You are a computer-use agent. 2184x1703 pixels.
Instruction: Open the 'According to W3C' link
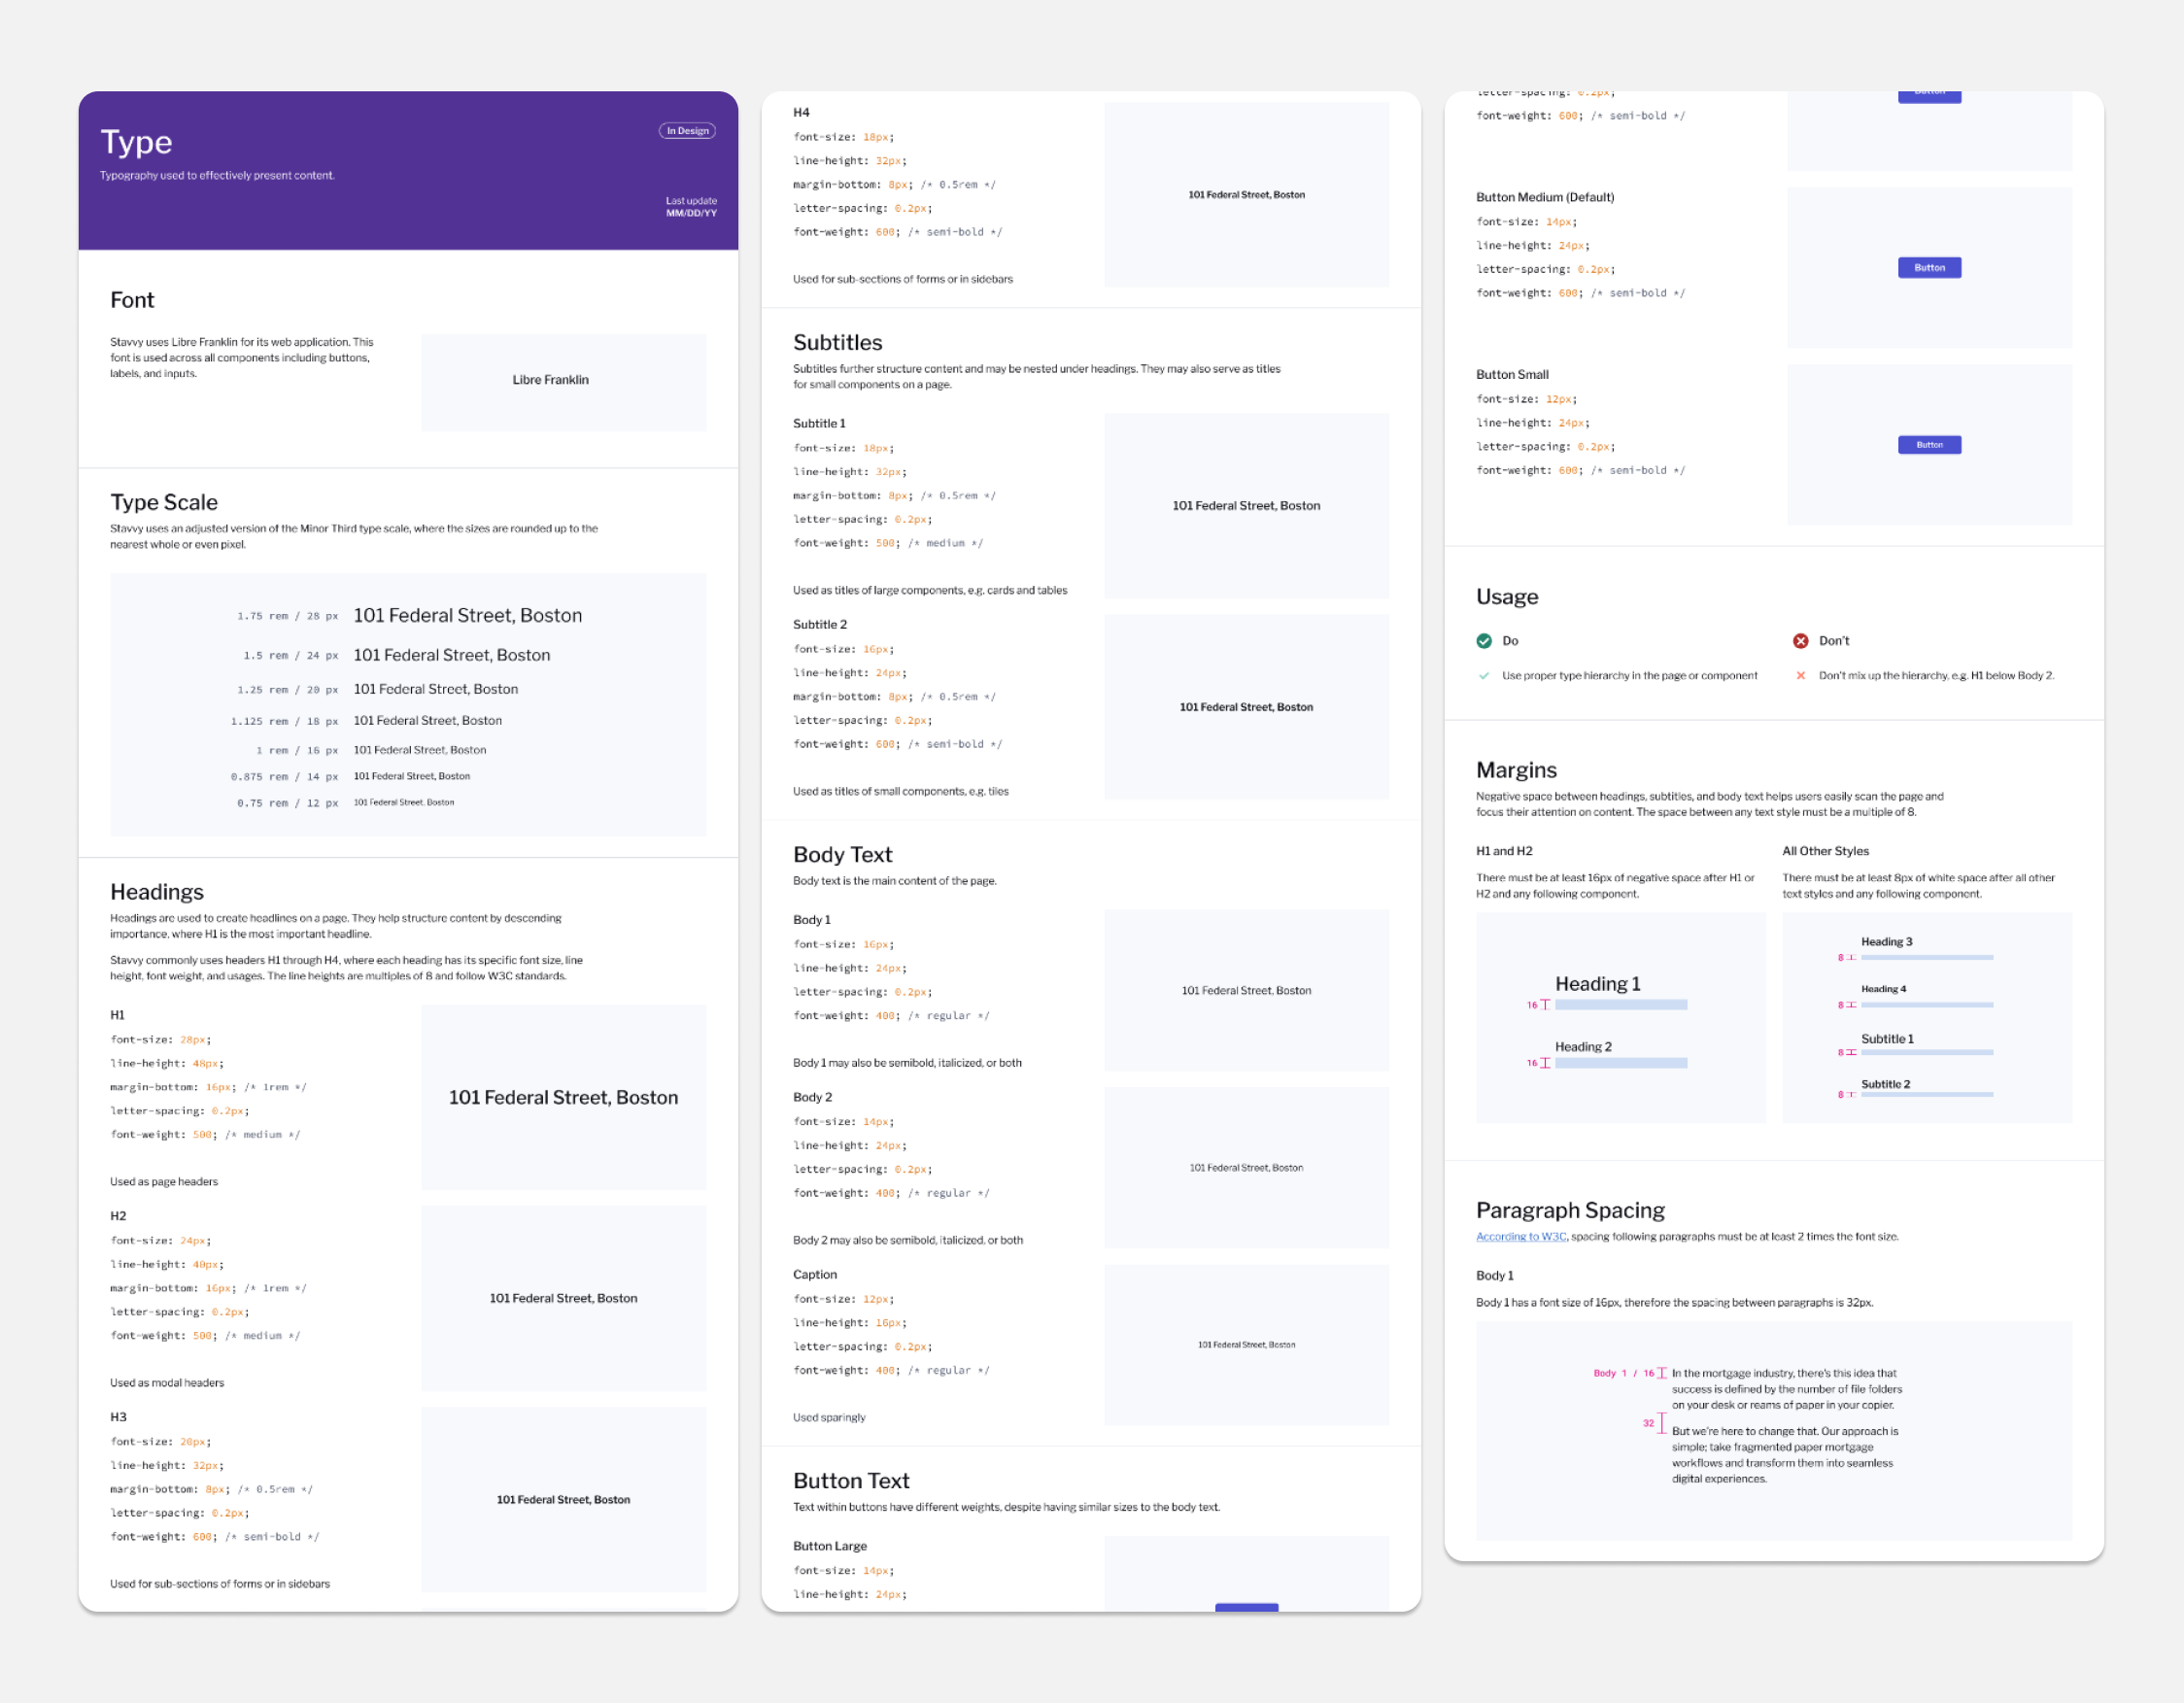click(x=1520, y=1237)
